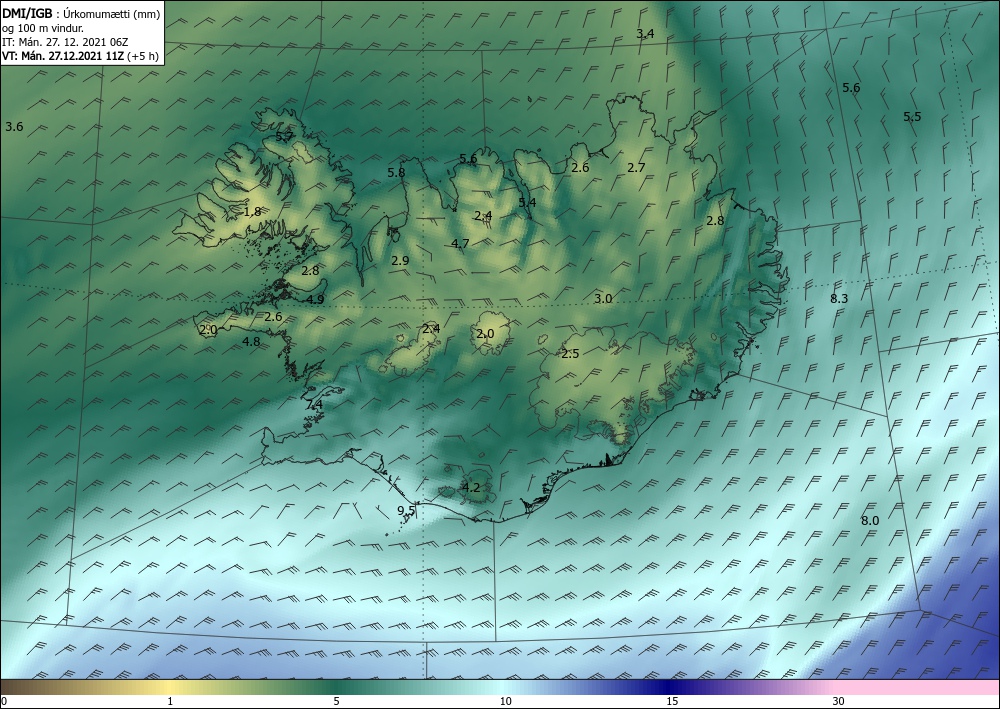
Task: Click the 7.4 precipitation value
Action: (314, 405)
